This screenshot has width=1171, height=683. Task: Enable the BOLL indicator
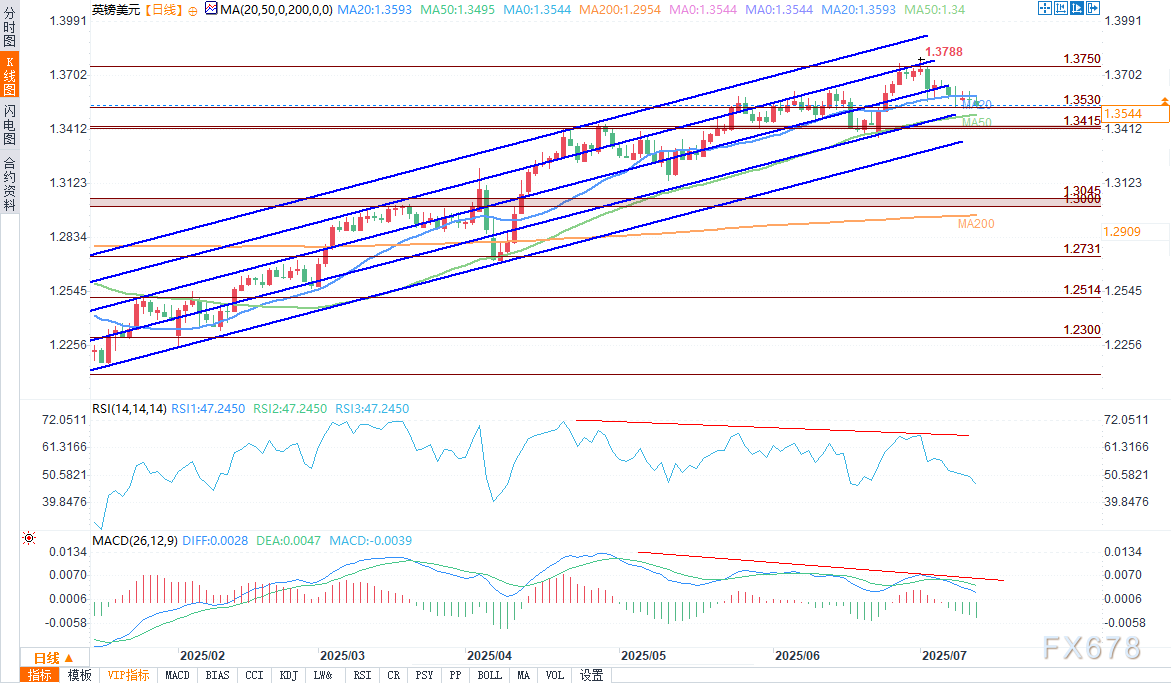point(489,675)
